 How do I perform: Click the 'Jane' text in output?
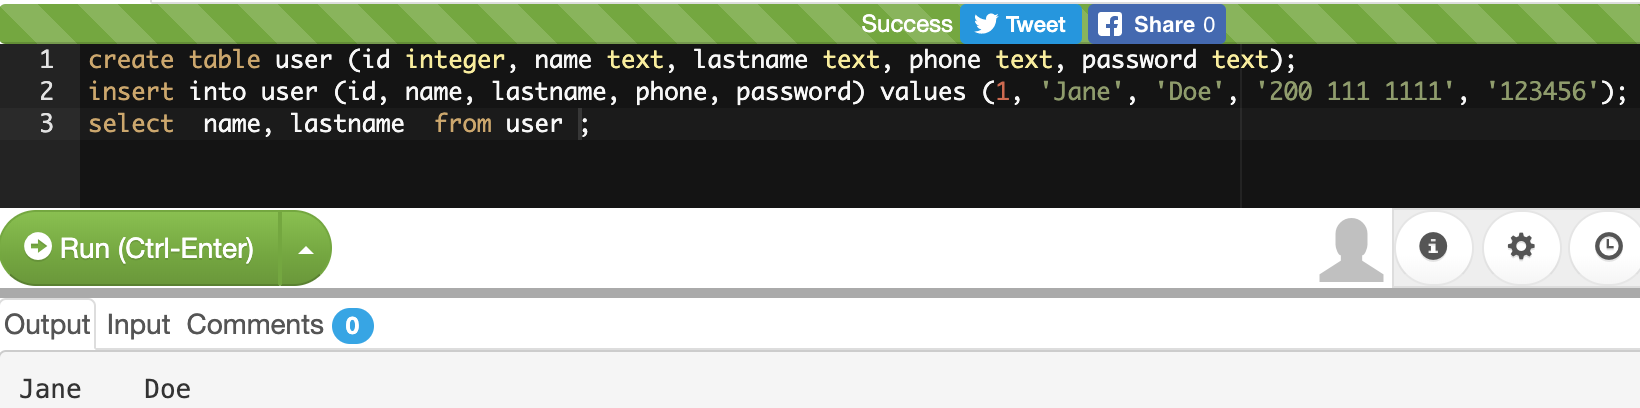pos(50,389)
